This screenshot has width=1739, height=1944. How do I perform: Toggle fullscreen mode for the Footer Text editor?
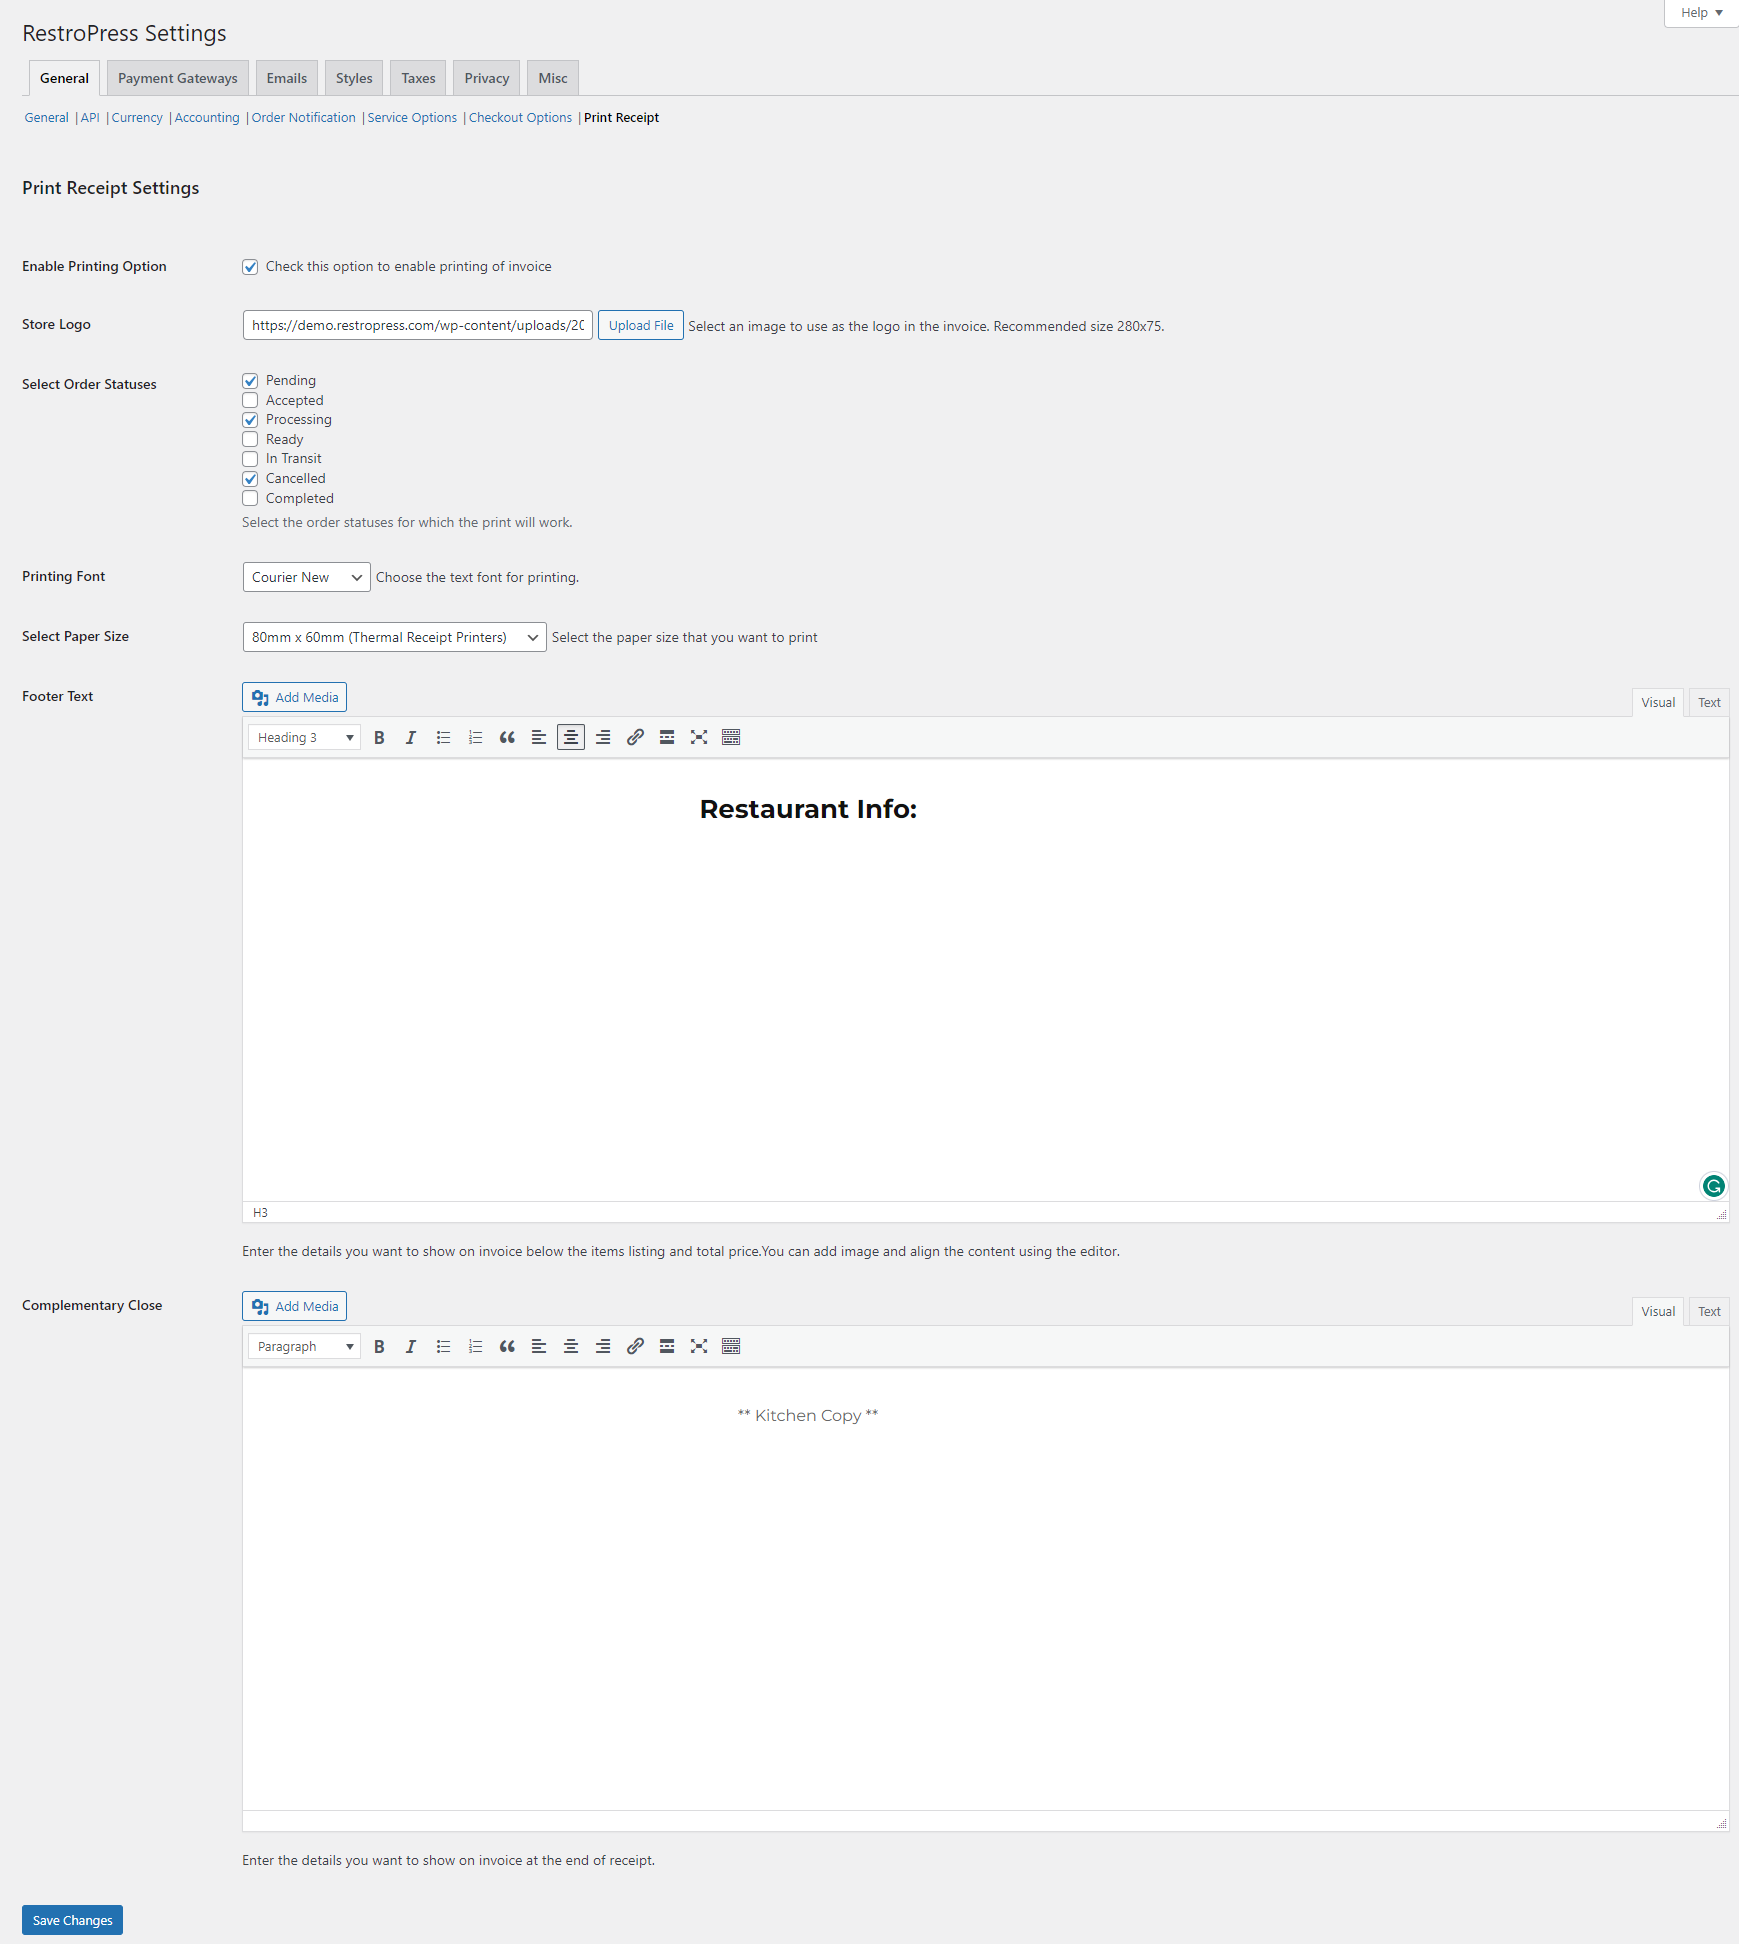coord(699,737)
